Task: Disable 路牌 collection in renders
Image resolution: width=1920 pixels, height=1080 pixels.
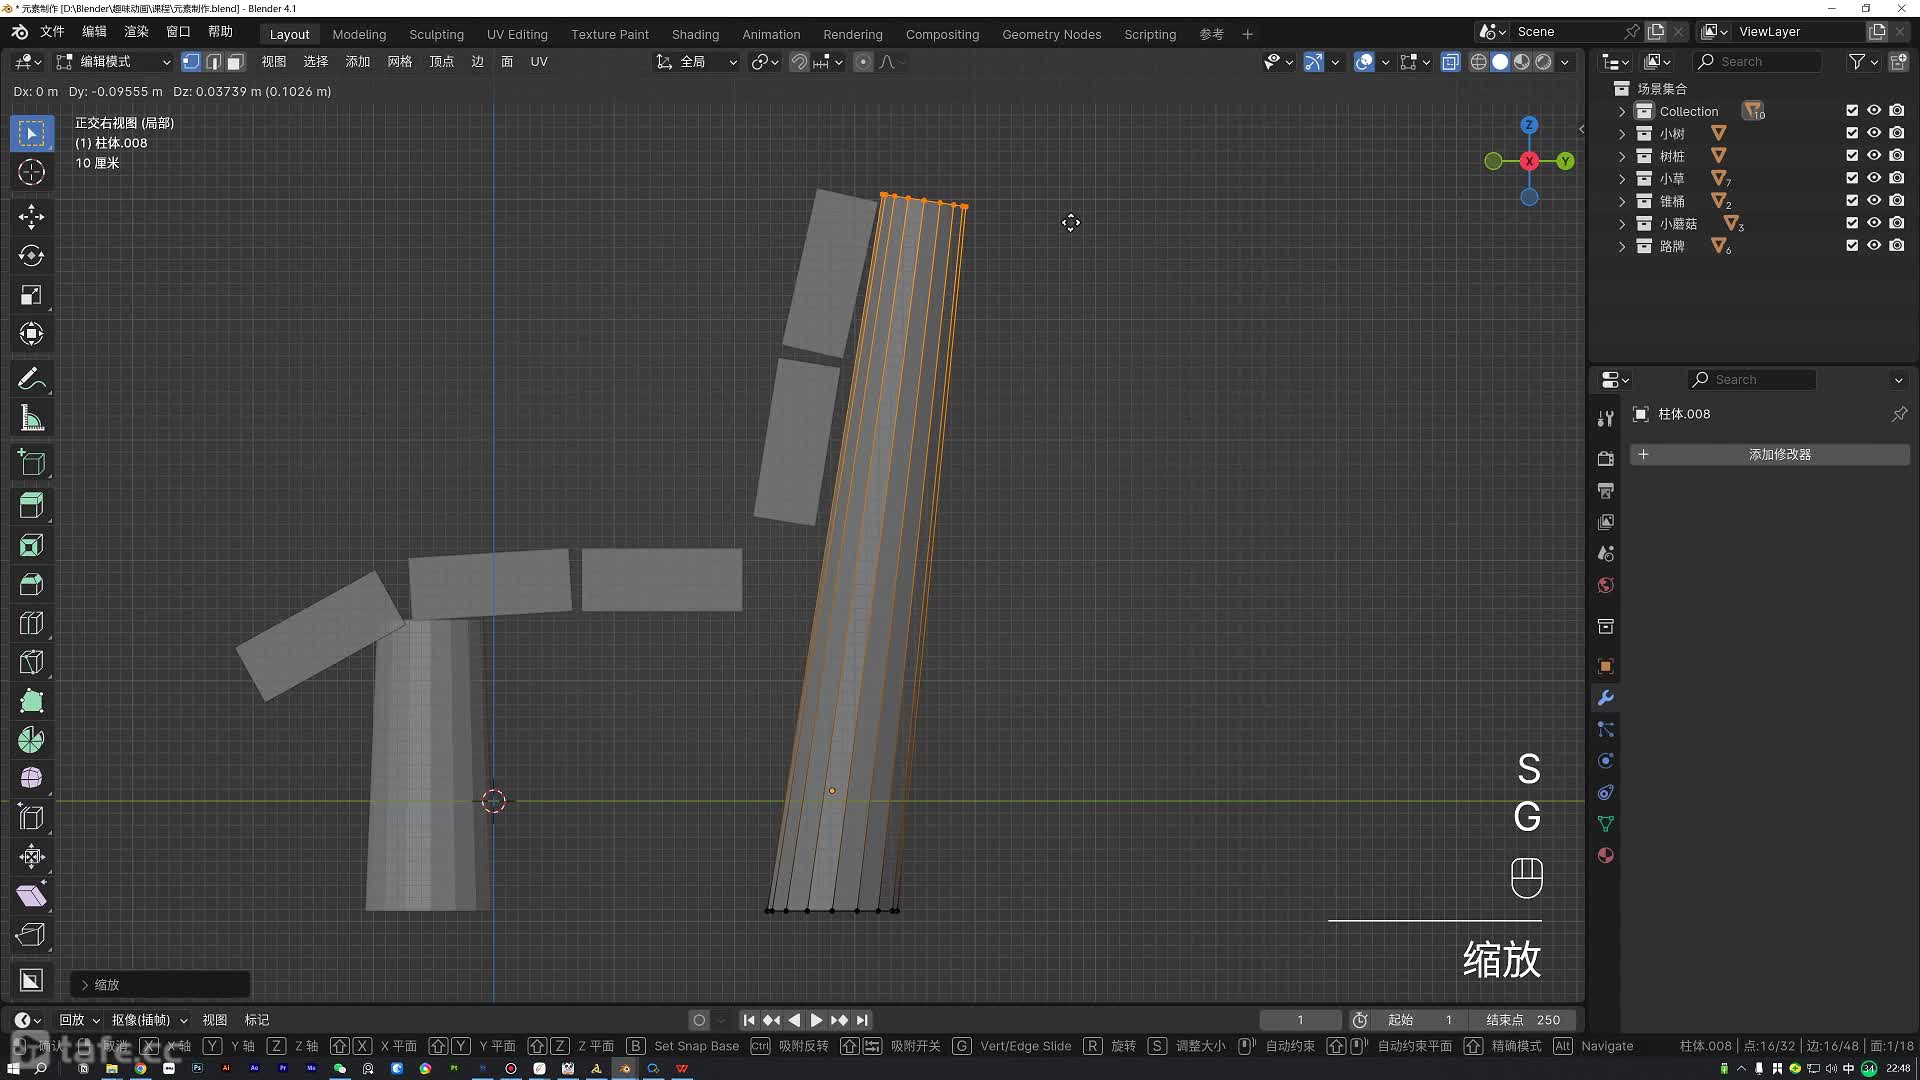Action: pyautogui.click(x=1897, y=246)
